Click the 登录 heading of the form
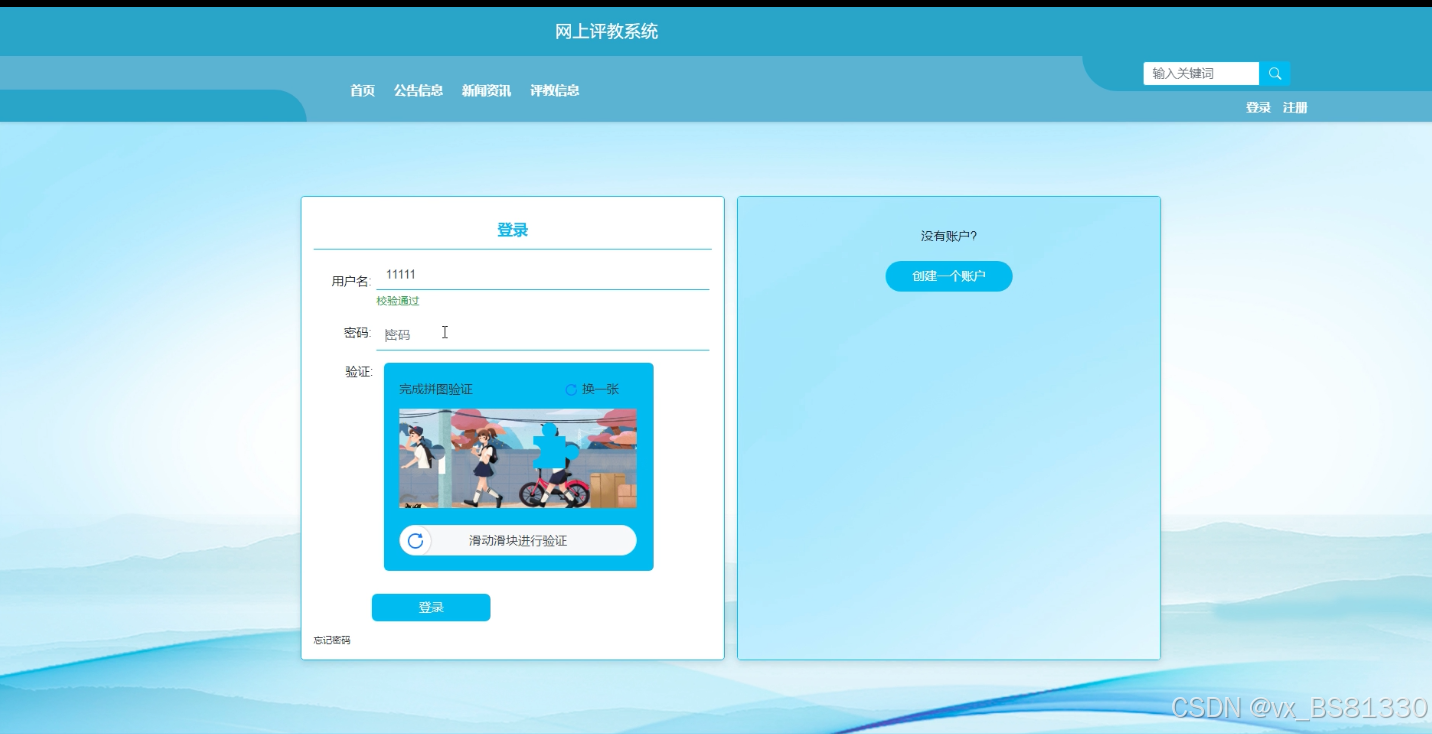The width and height of the screenshot is (1432, 734). pos(513,230)
